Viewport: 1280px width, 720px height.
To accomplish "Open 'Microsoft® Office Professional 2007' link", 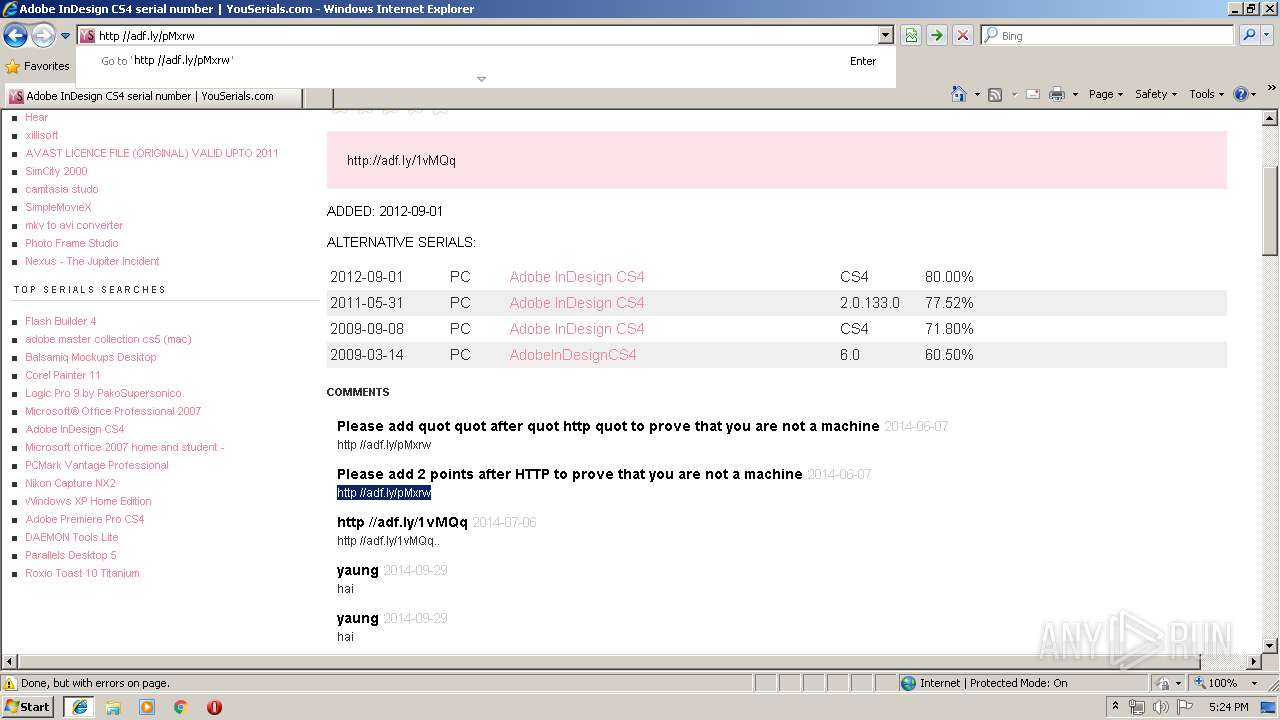I will pyautogui.click(x=113, y=411).
